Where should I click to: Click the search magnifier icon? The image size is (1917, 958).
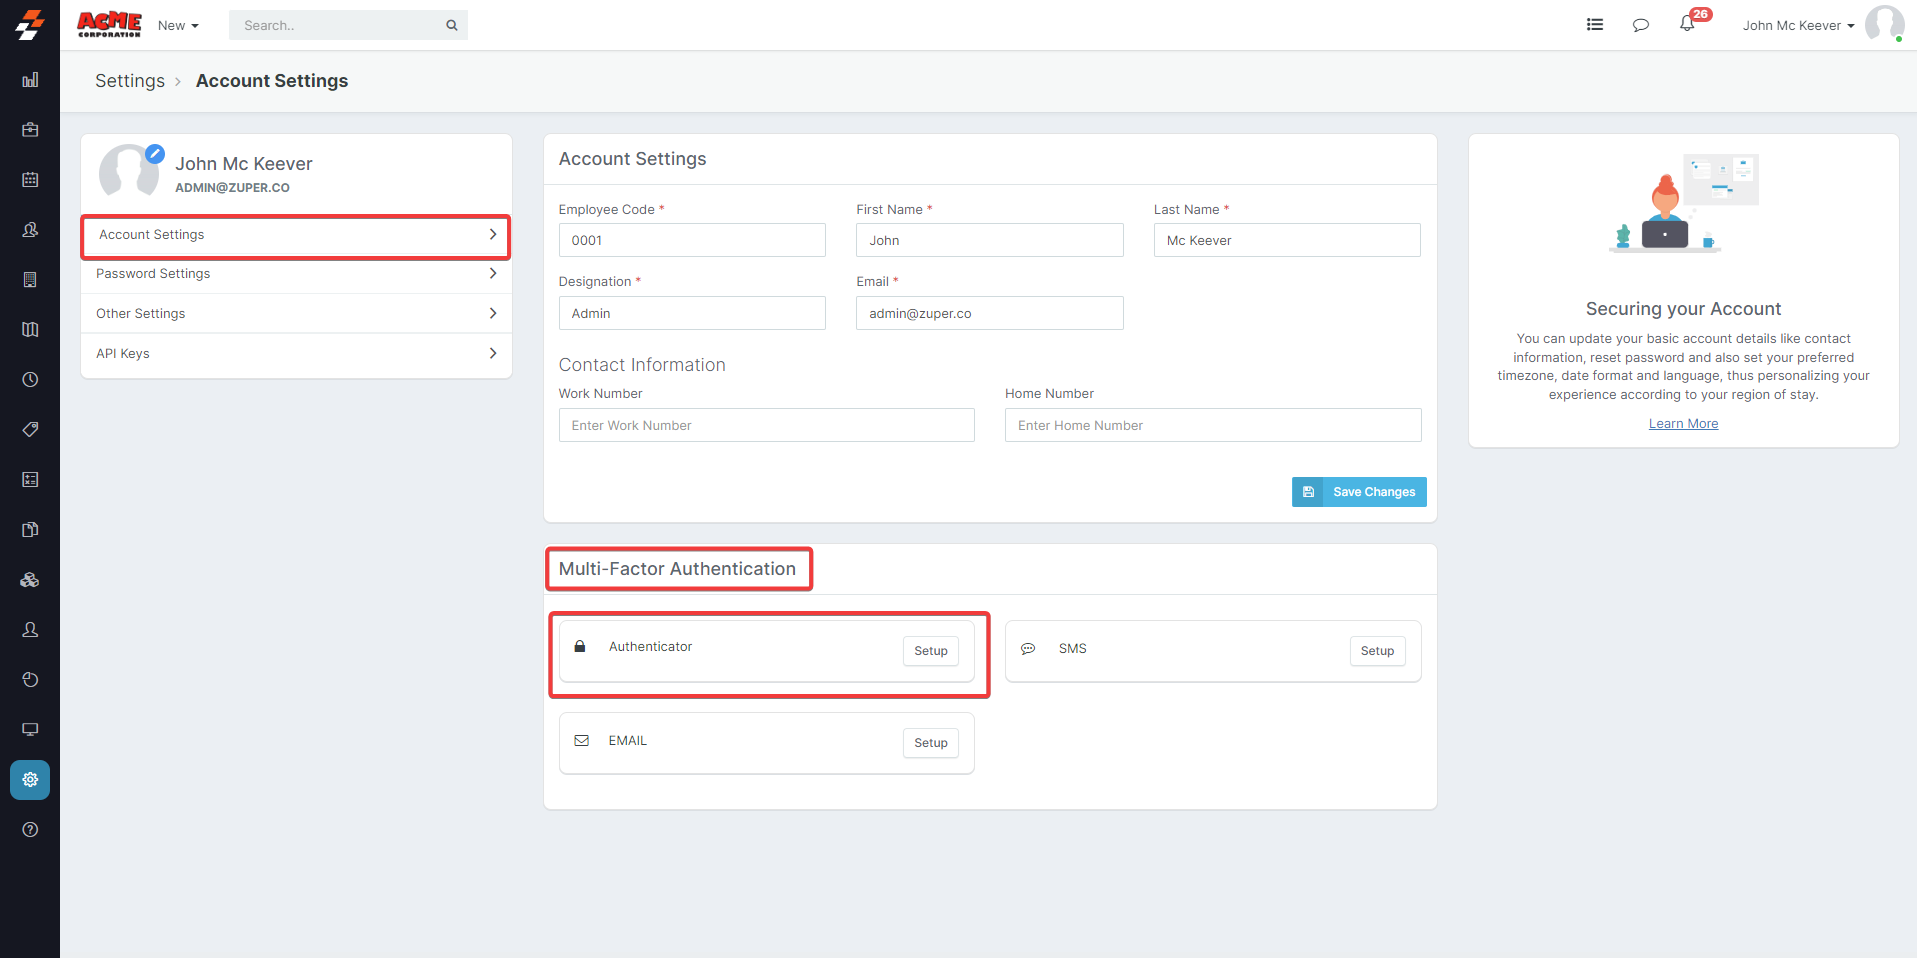(452, 26)
